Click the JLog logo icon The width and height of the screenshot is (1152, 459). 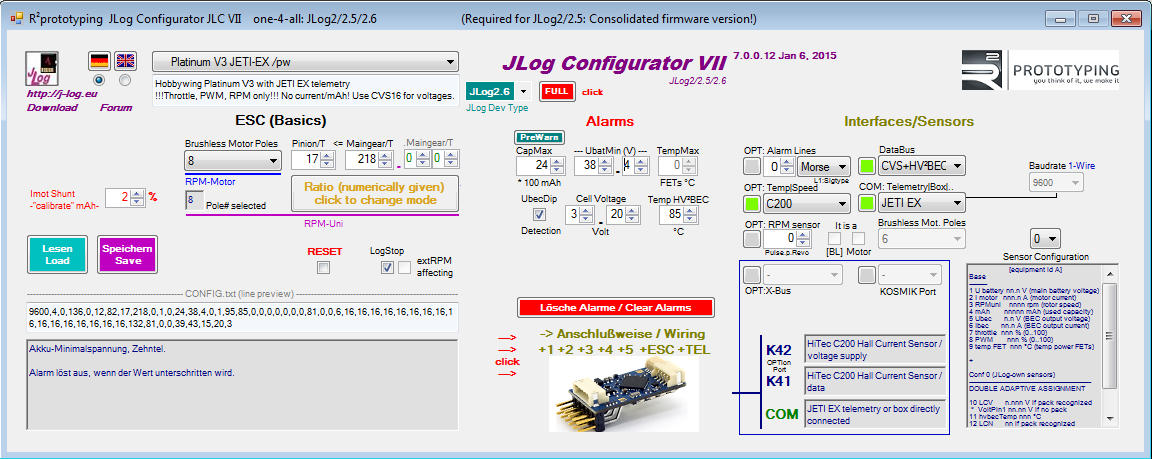tap(42, 69)
